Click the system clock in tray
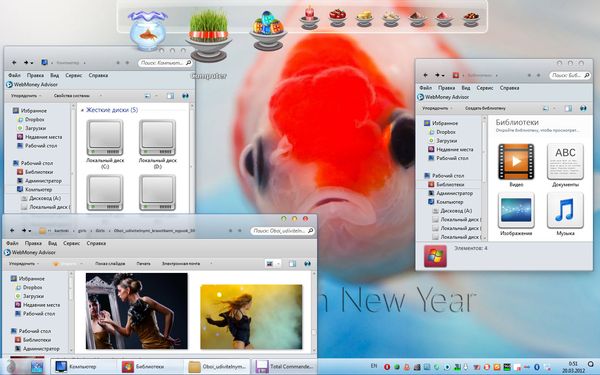This screenshot has width=600, height=375. pos(573,367)
